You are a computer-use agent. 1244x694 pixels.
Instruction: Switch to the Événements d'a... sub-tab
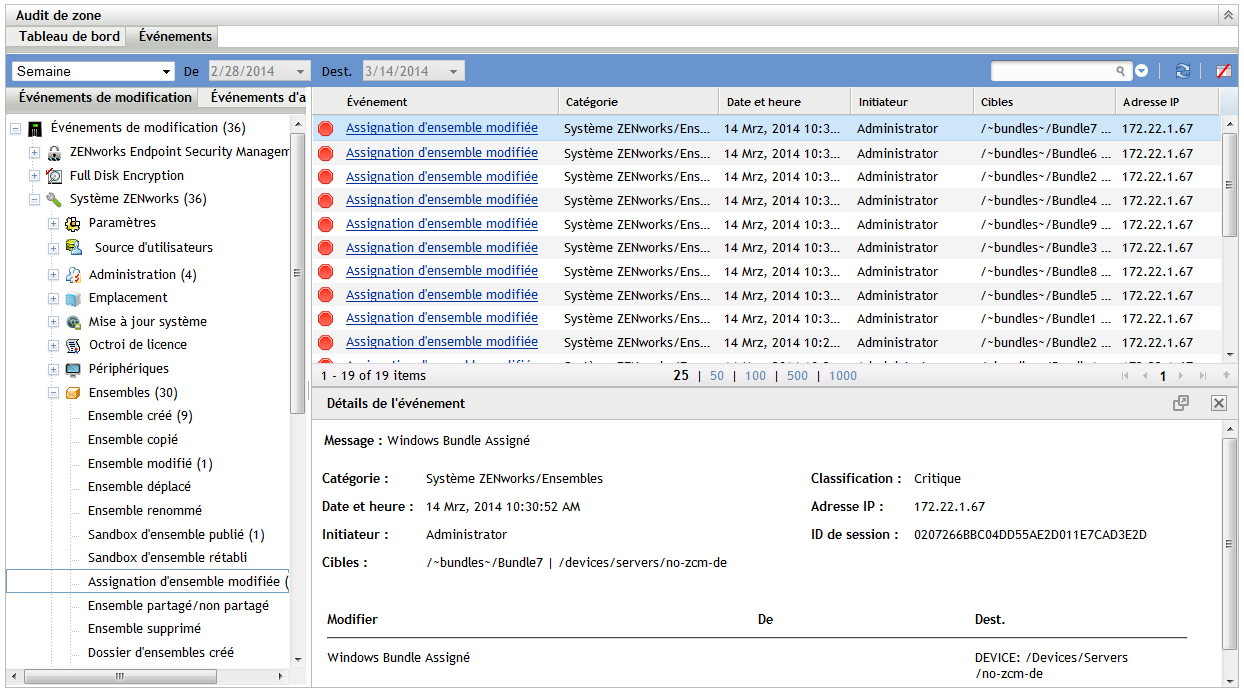click(257, 98)
